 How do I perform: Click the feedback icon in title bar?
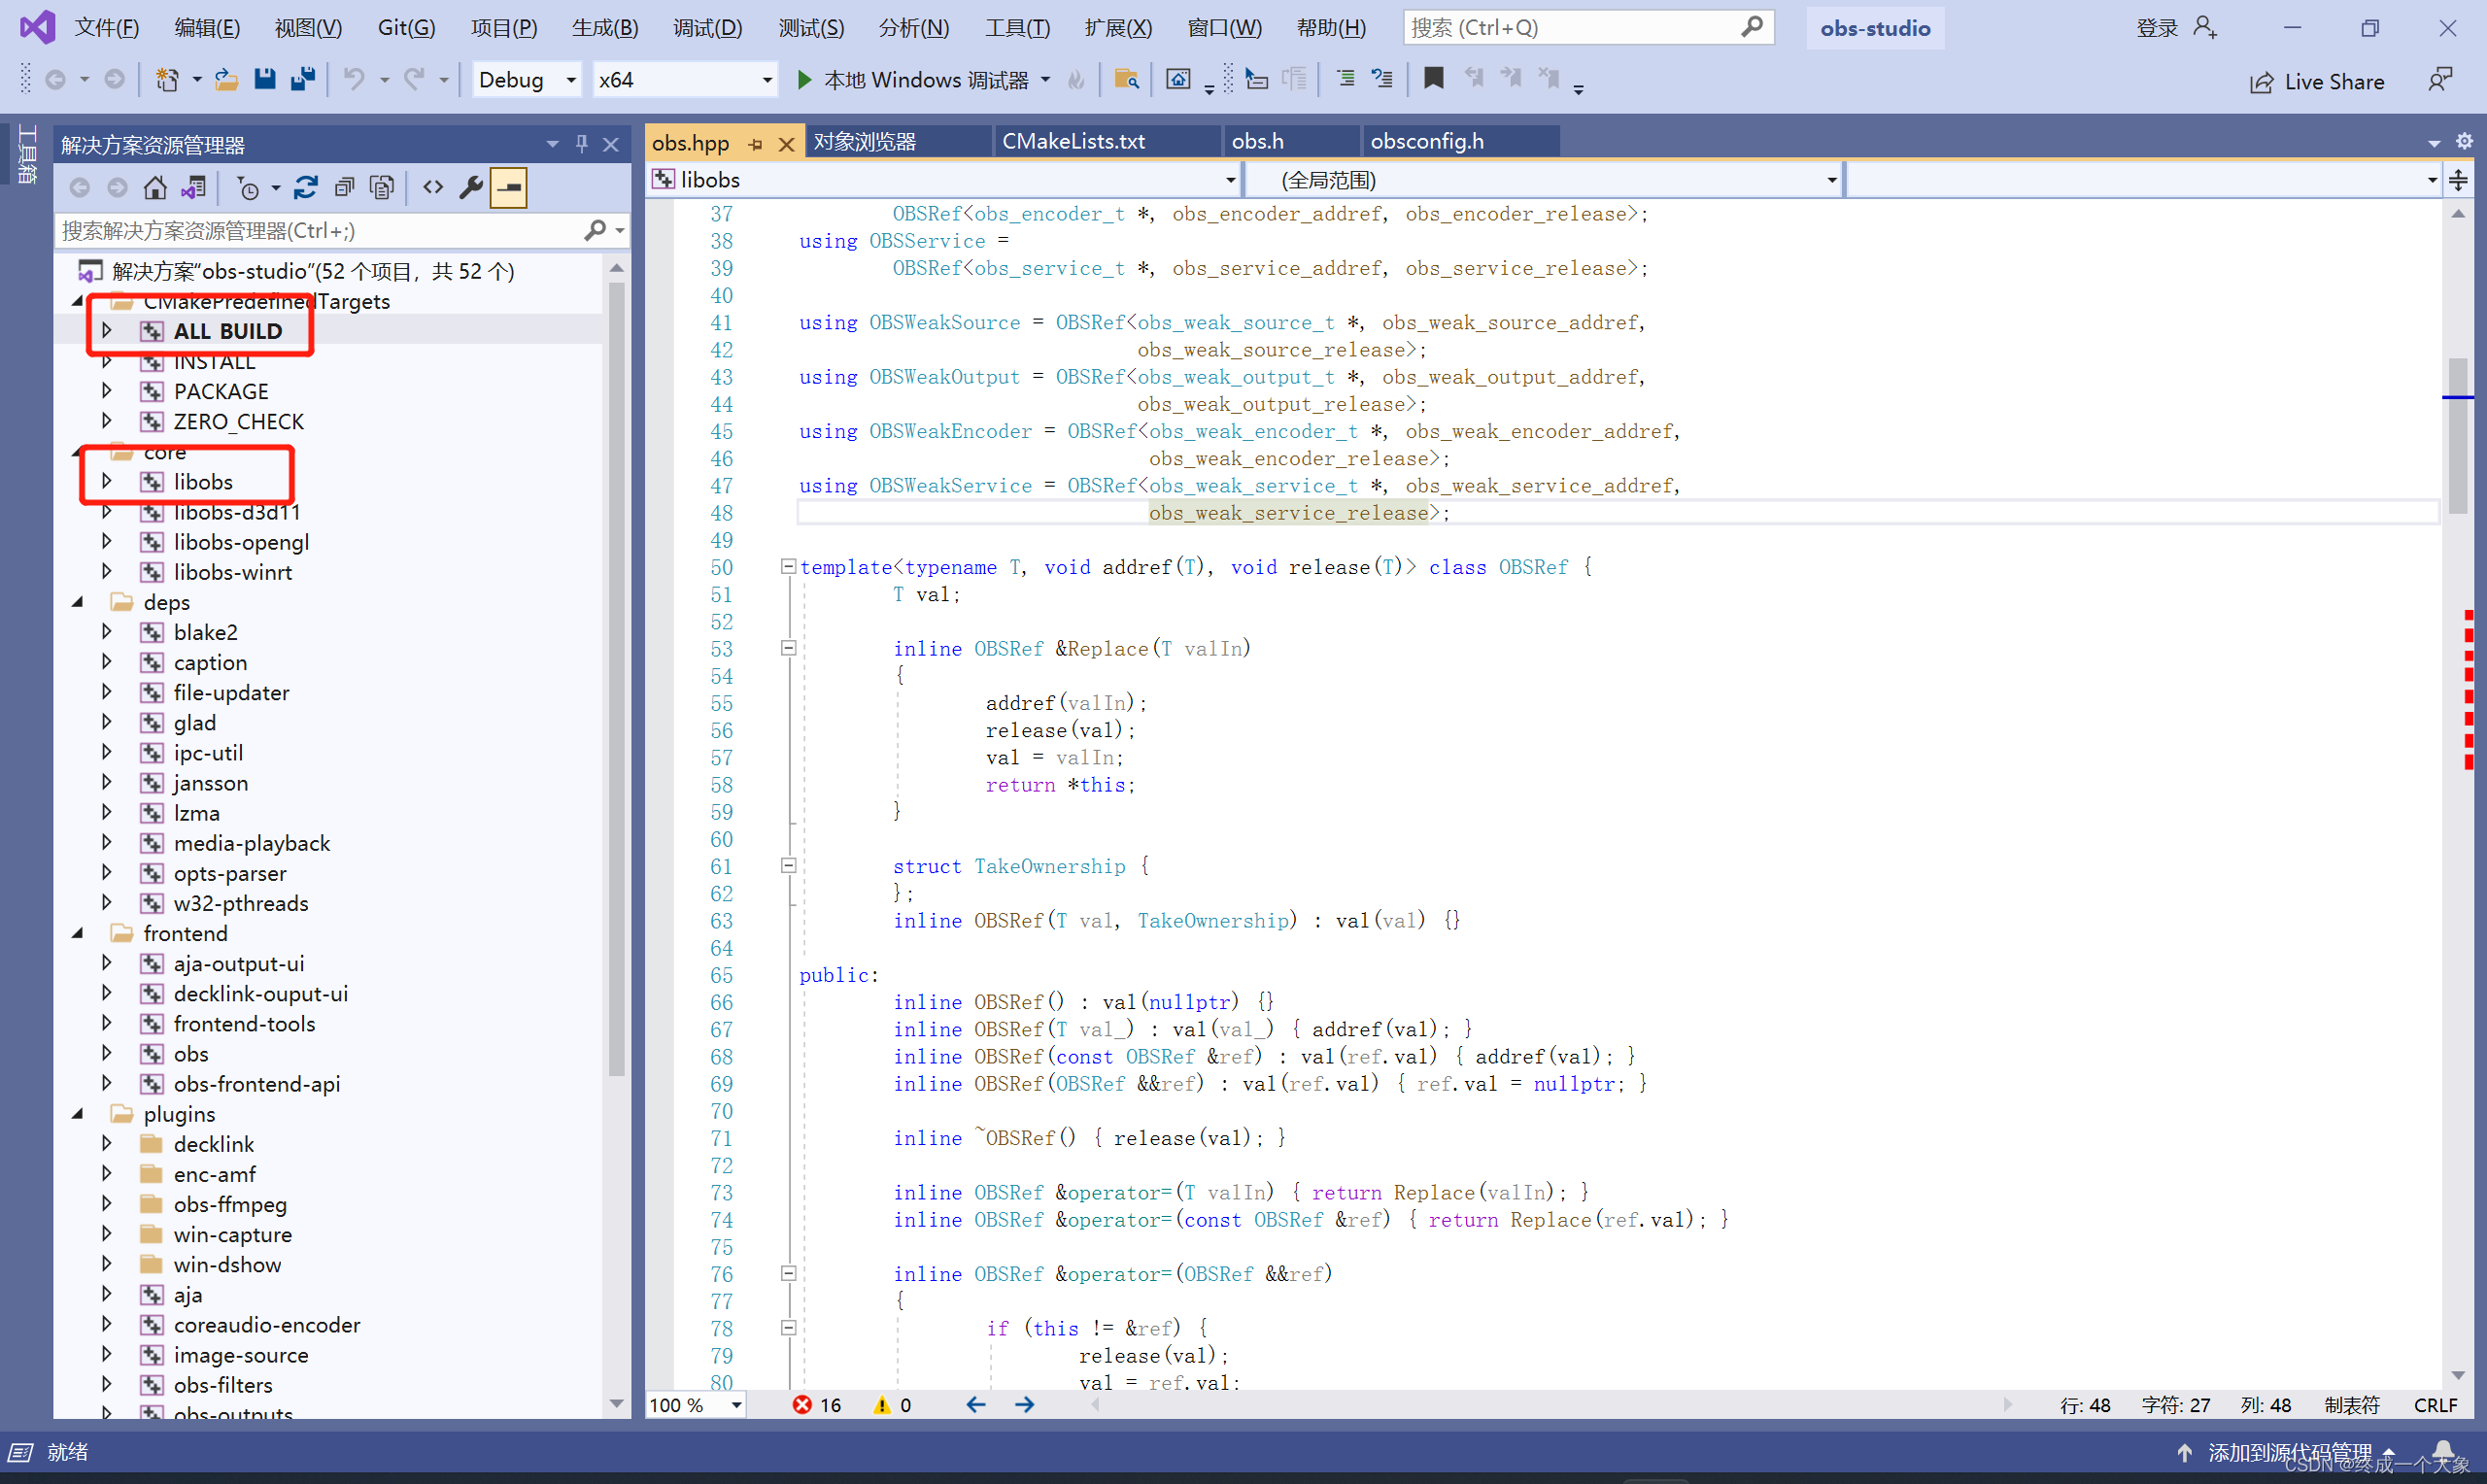[2441, 81]
